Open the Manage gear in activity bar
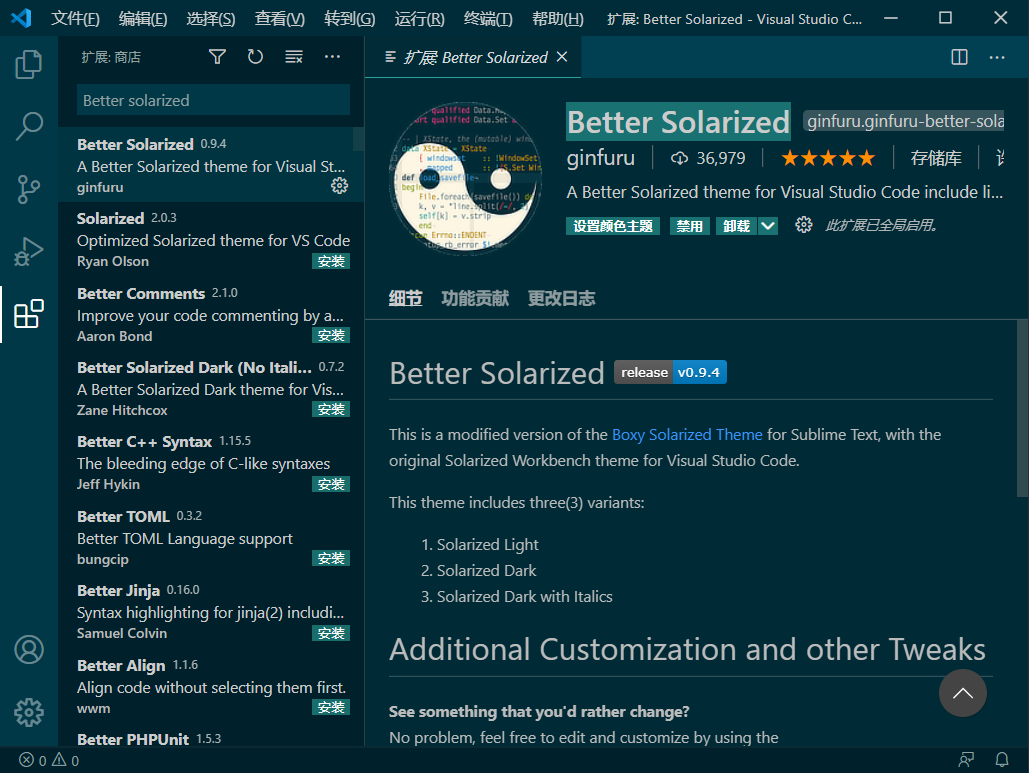Screen dimensions: 1029x773 pyautogui.click(x=29, y=712)
